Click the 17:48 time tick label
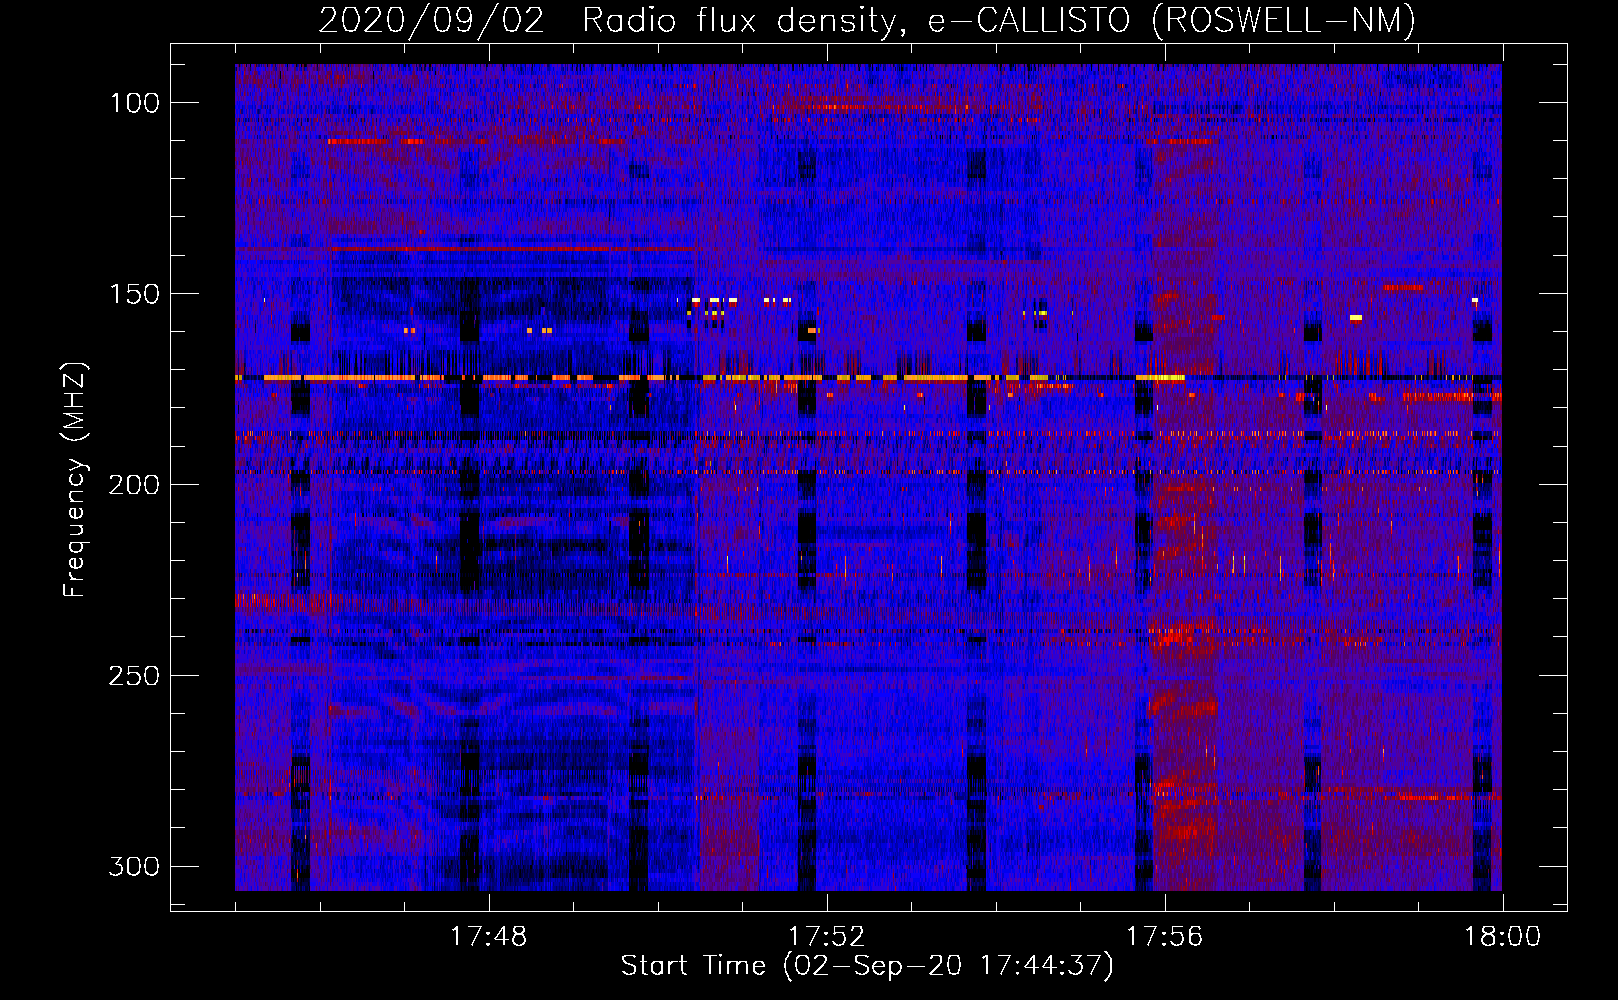Viewport: 1618px width, 1000px height. point(488,937)
